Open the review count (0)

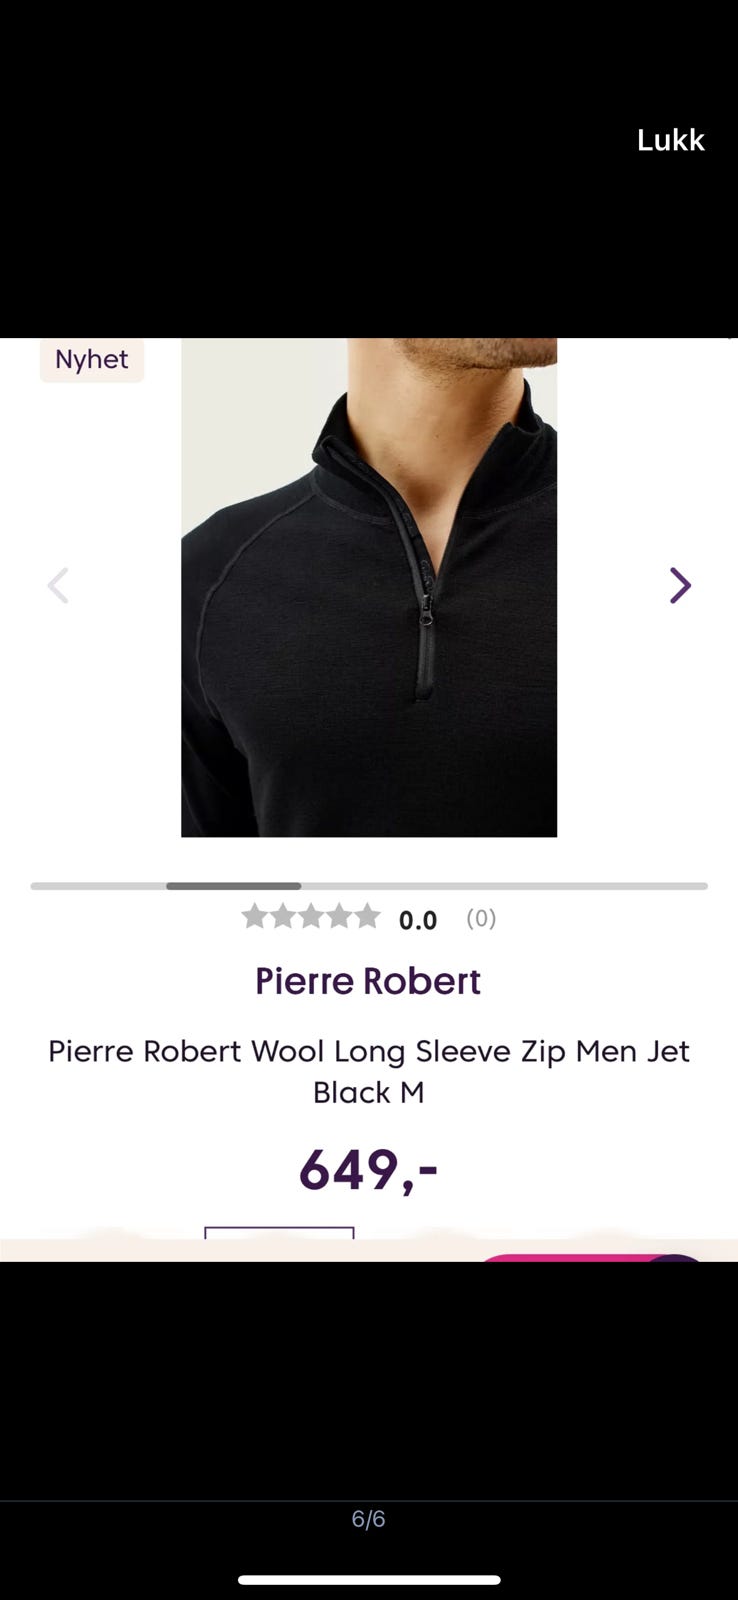point(481,918)
